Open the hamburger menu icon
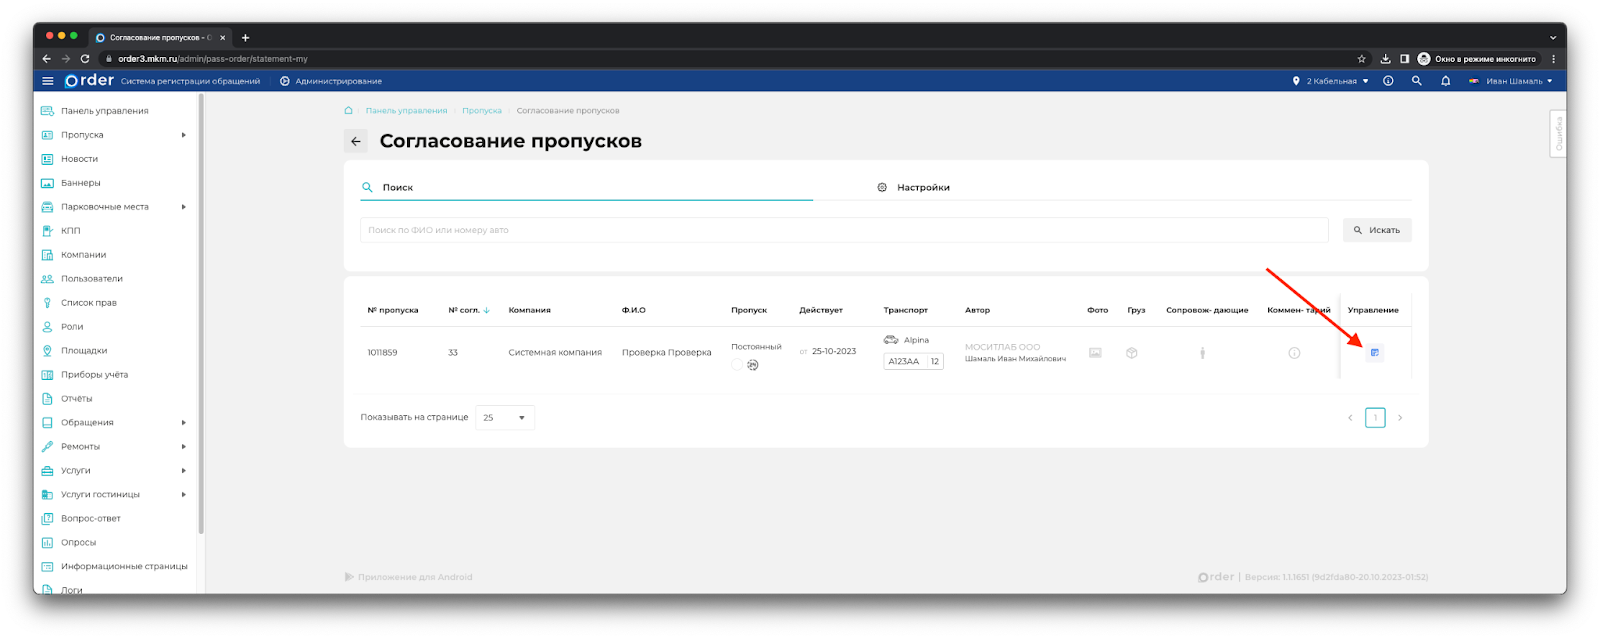Viewport: 1600px width, 638px height. tap(48, 81)
